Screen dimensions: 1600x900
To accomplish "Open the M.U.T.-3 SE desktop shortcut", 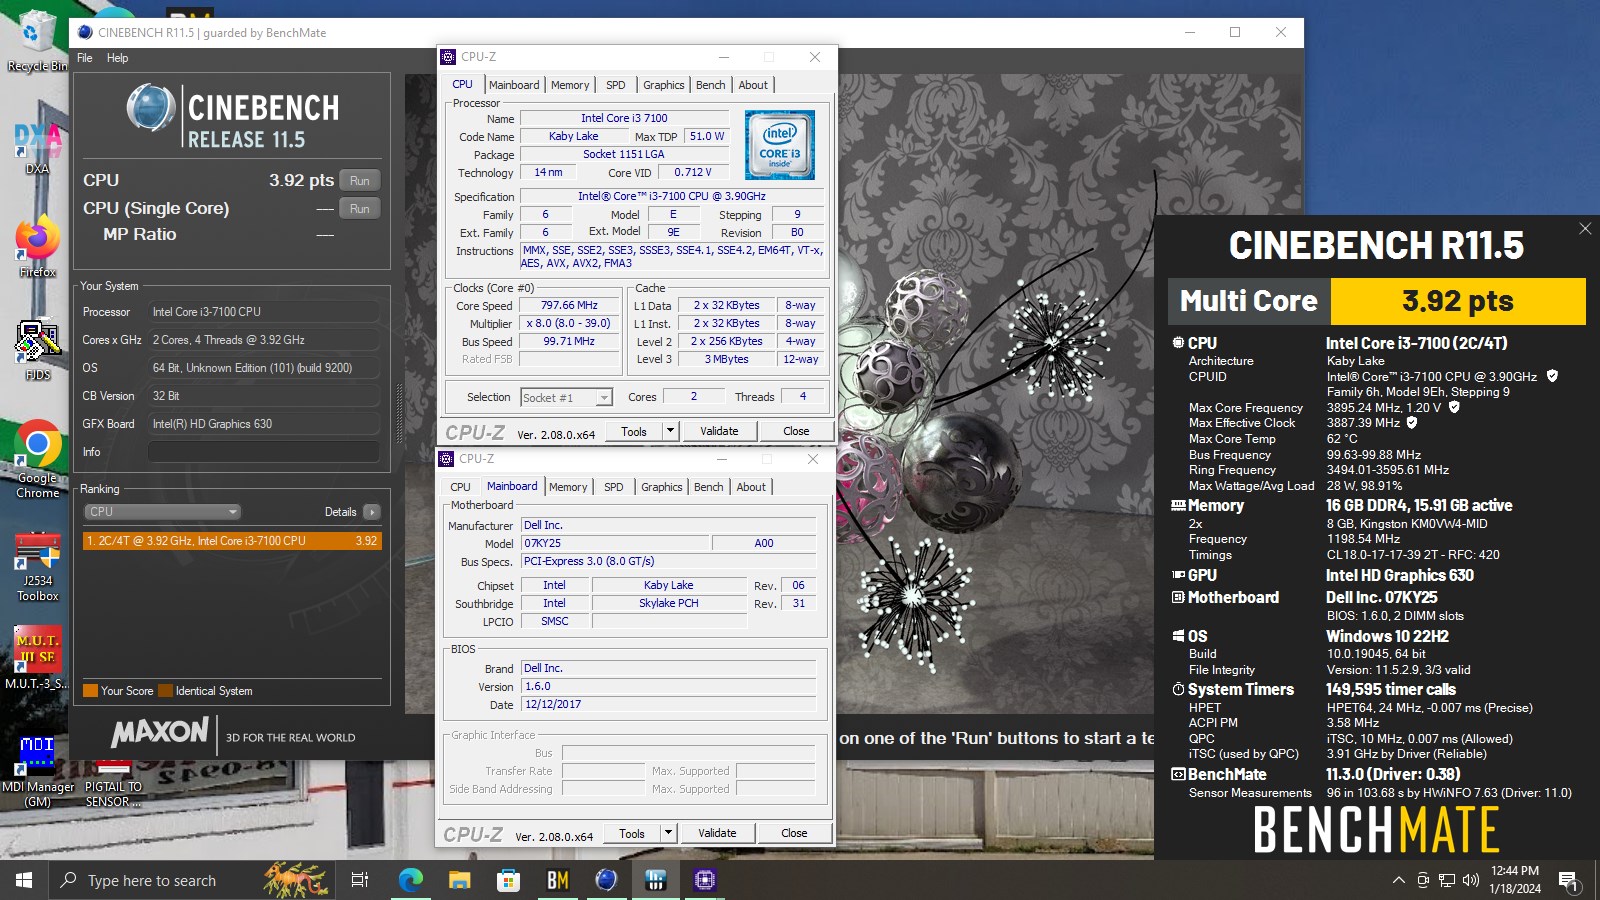I will (x=37, y=657).
